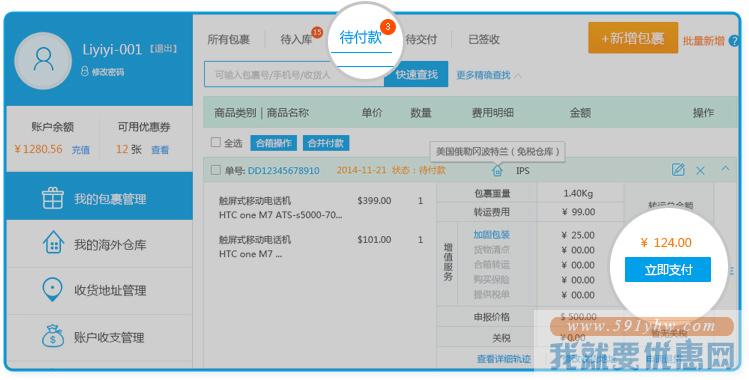Screen dimensions: 749x380
Task: Click the 15 badge on 待入库
Action: [317, 32]
